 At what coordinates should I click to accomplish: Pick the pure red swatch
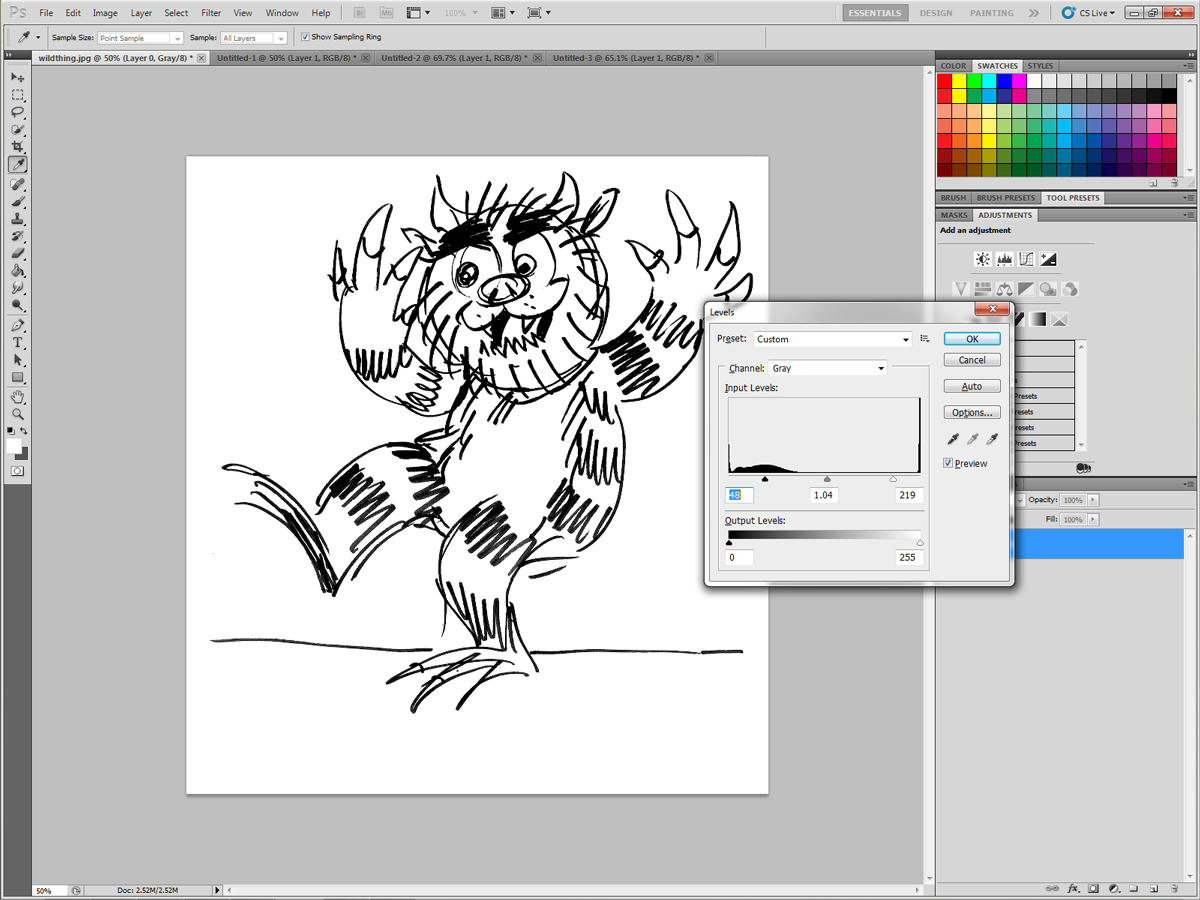944,81
